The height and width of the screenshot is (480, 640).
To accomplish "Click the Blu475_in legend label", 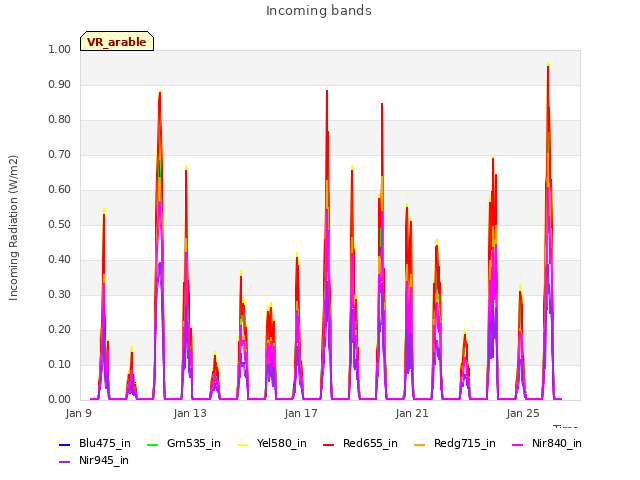I will tap(105, 443).
